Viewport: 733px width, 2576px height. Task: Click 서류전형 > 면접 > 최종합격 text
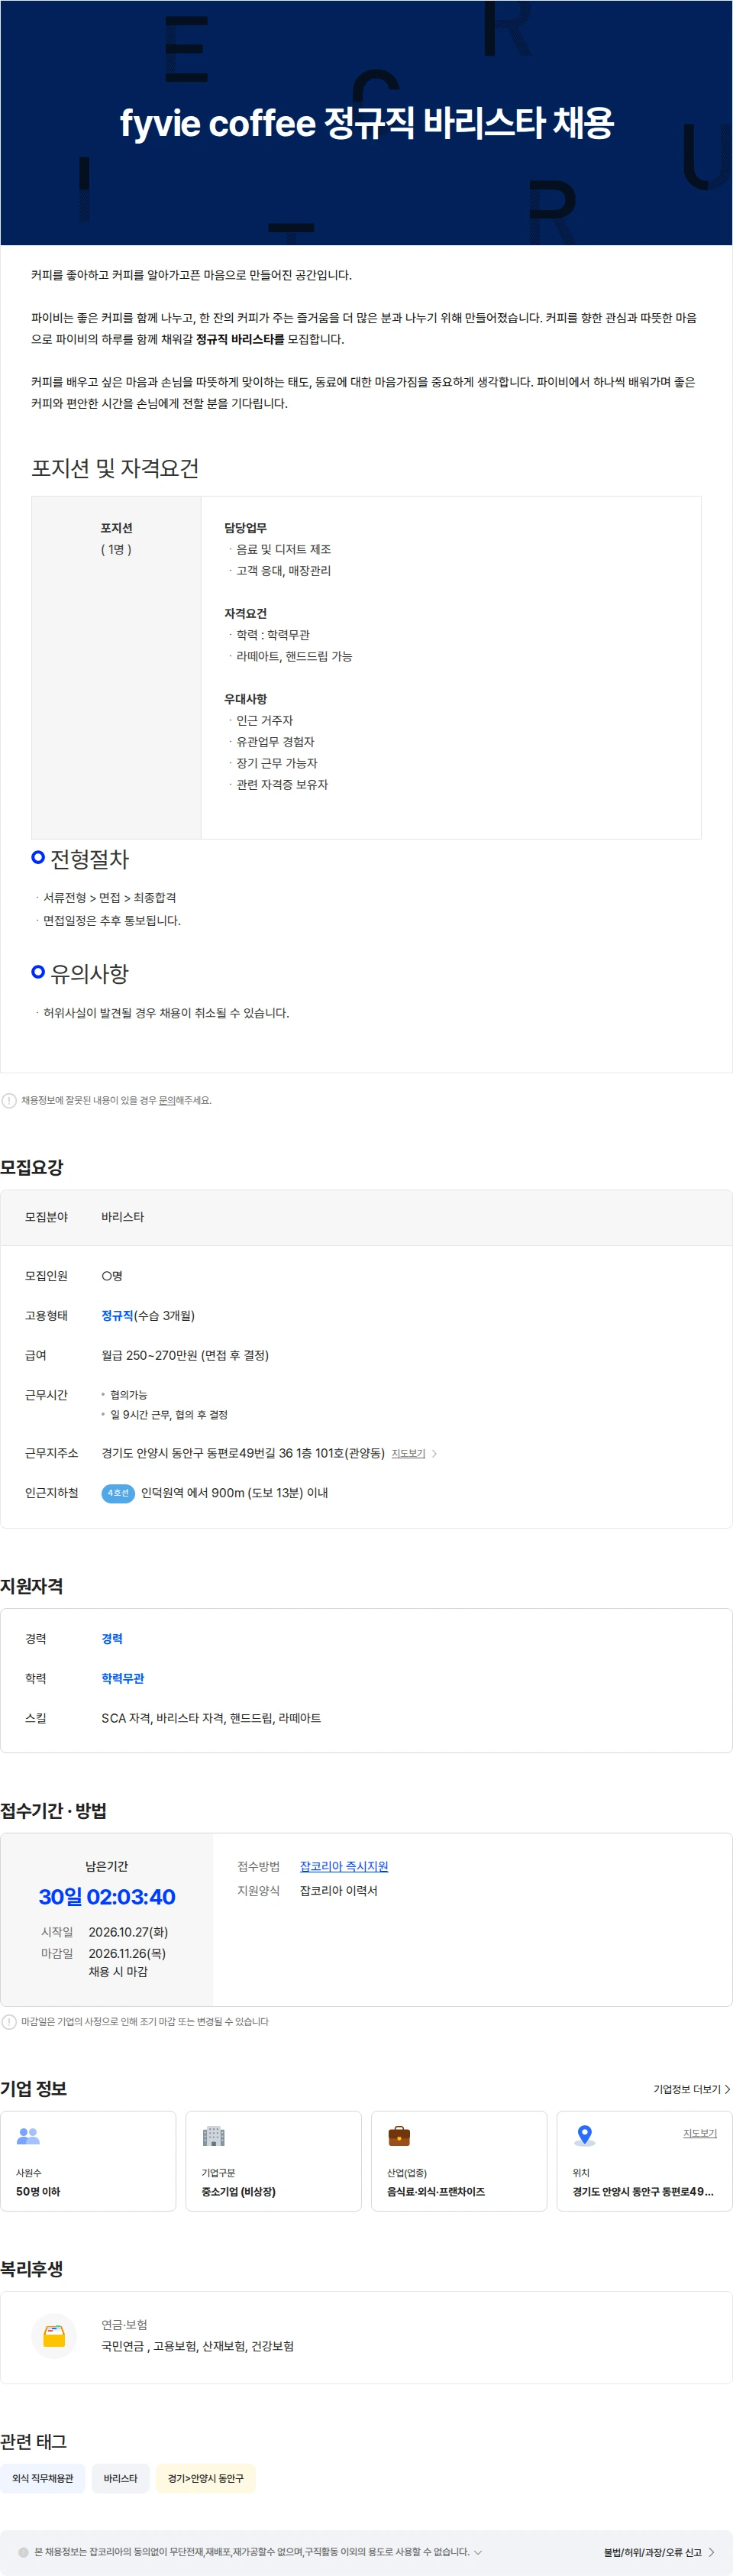tap(110, 898)
